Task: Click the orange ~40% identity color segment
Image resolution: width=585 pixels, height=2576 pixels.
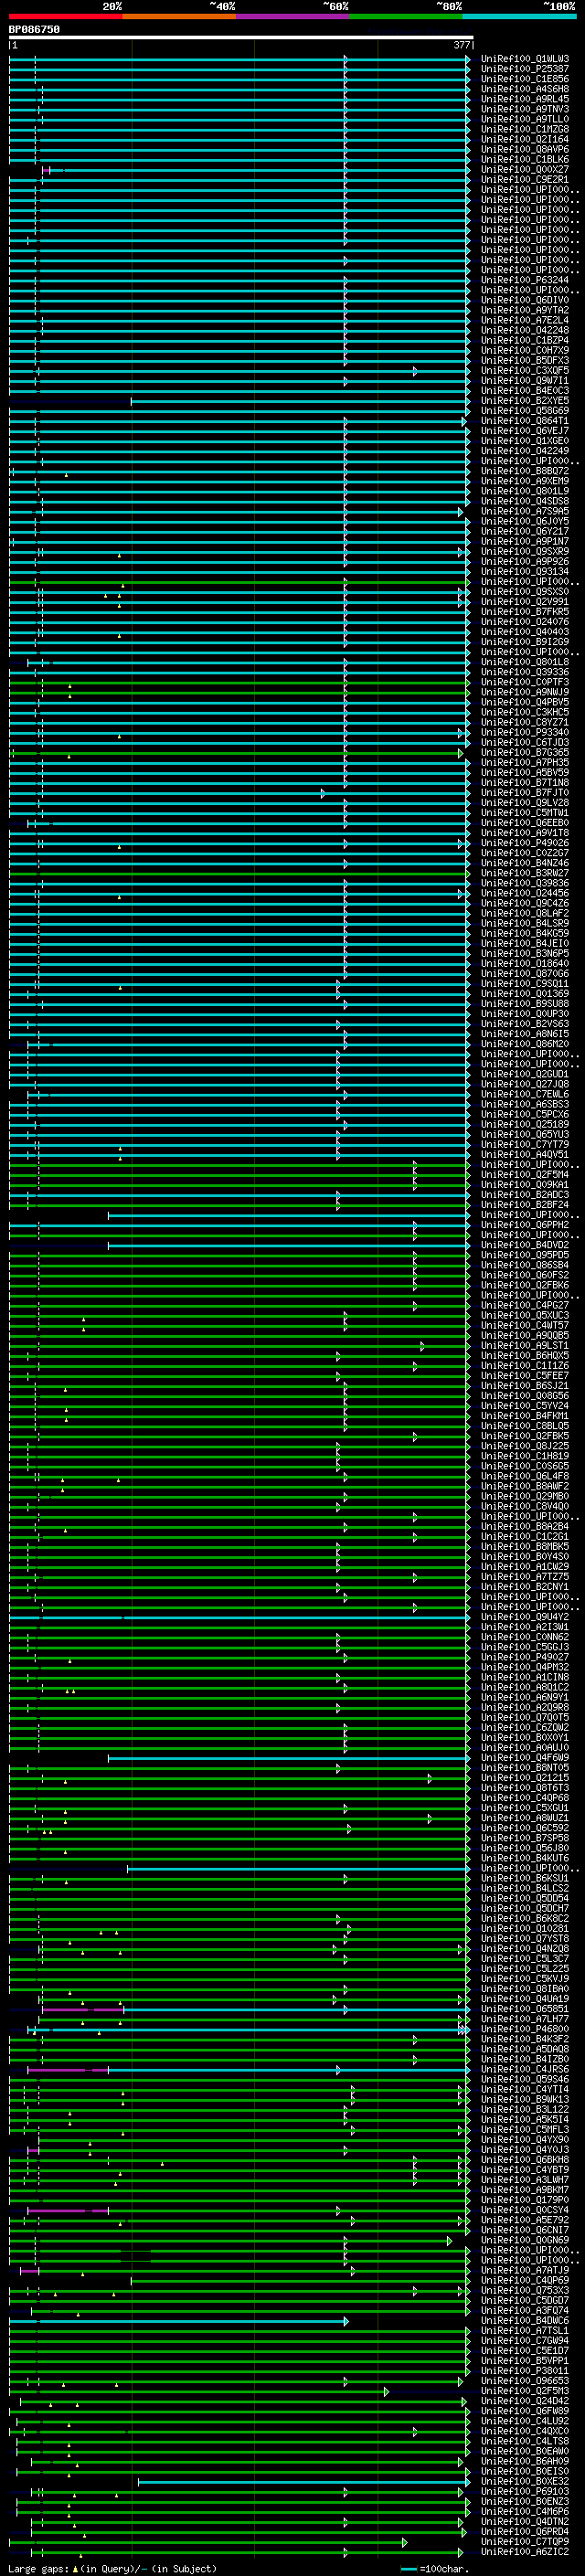Action: click(x=179, y=17)
